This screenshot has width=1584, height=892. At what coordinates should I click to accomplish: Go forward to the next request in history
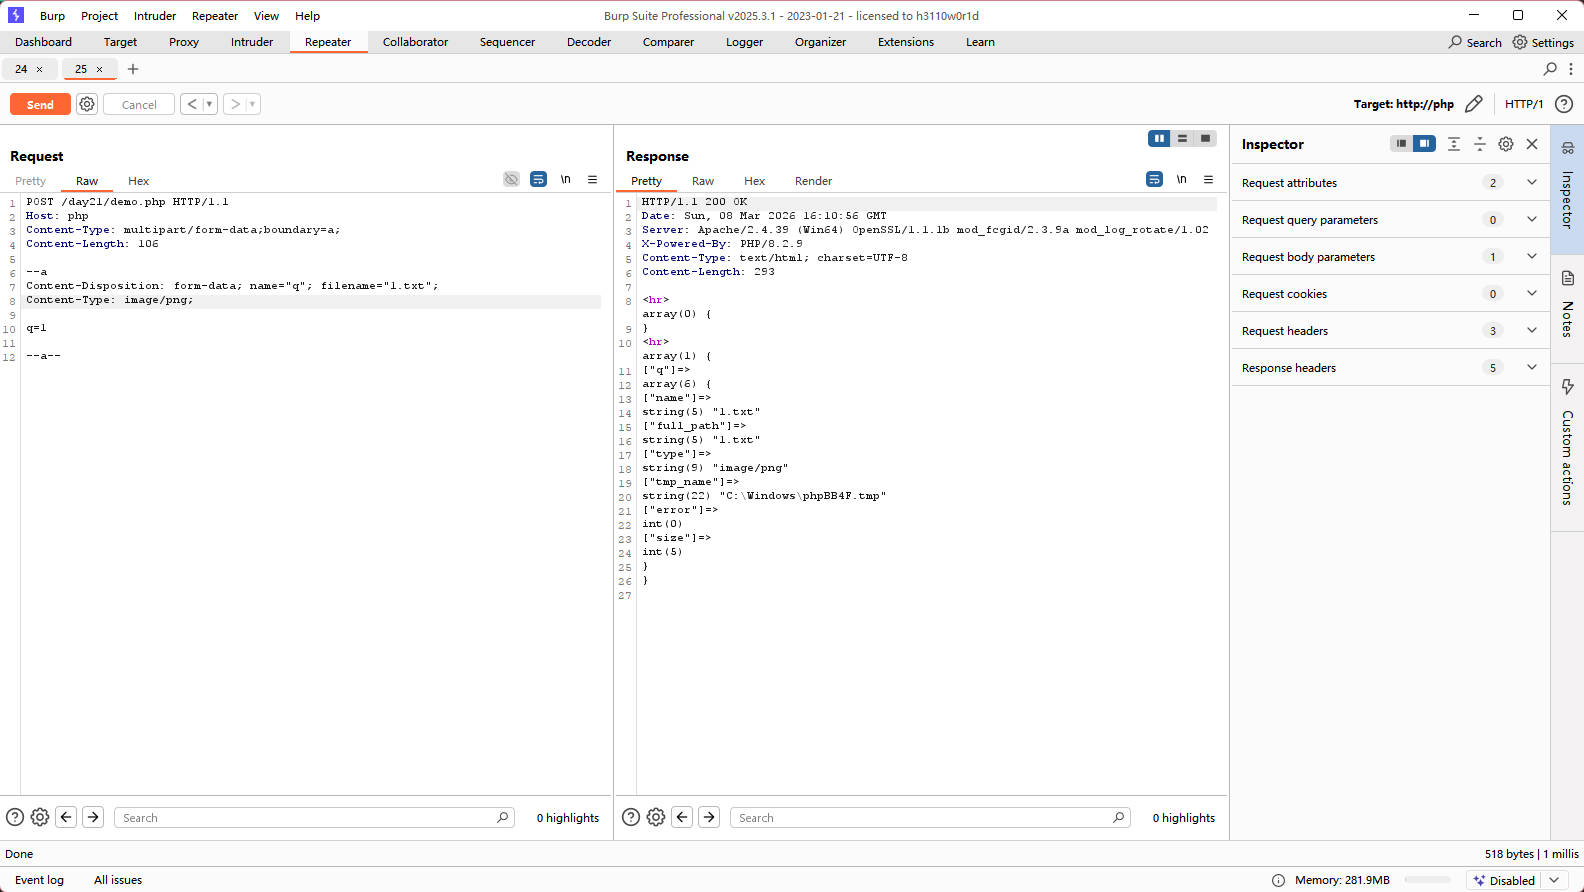point(235,104)
